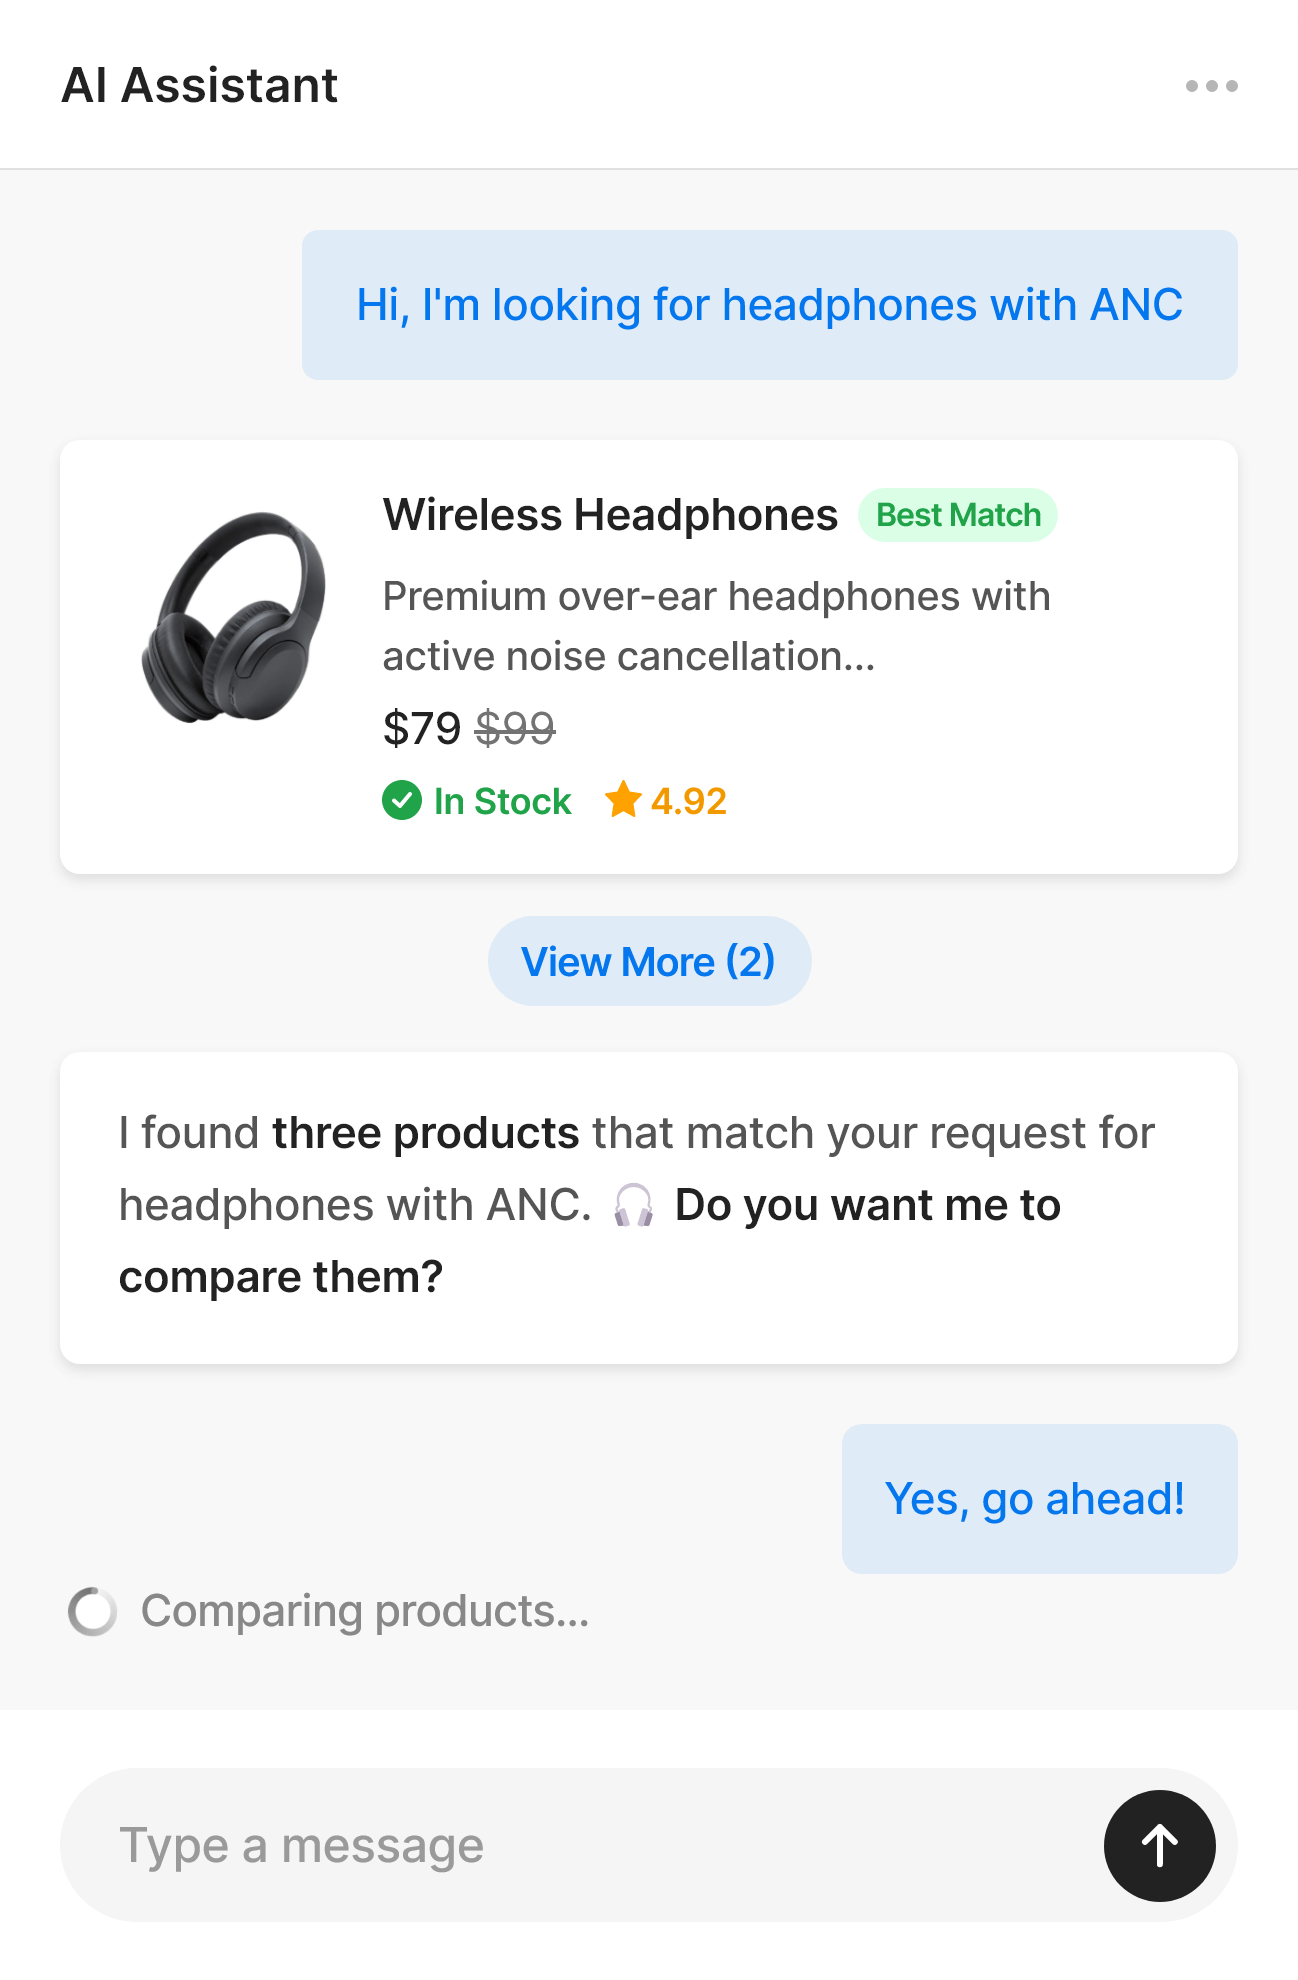Expand results with View More (2)
The image size is (1298, 1980).
click(649, 961)
